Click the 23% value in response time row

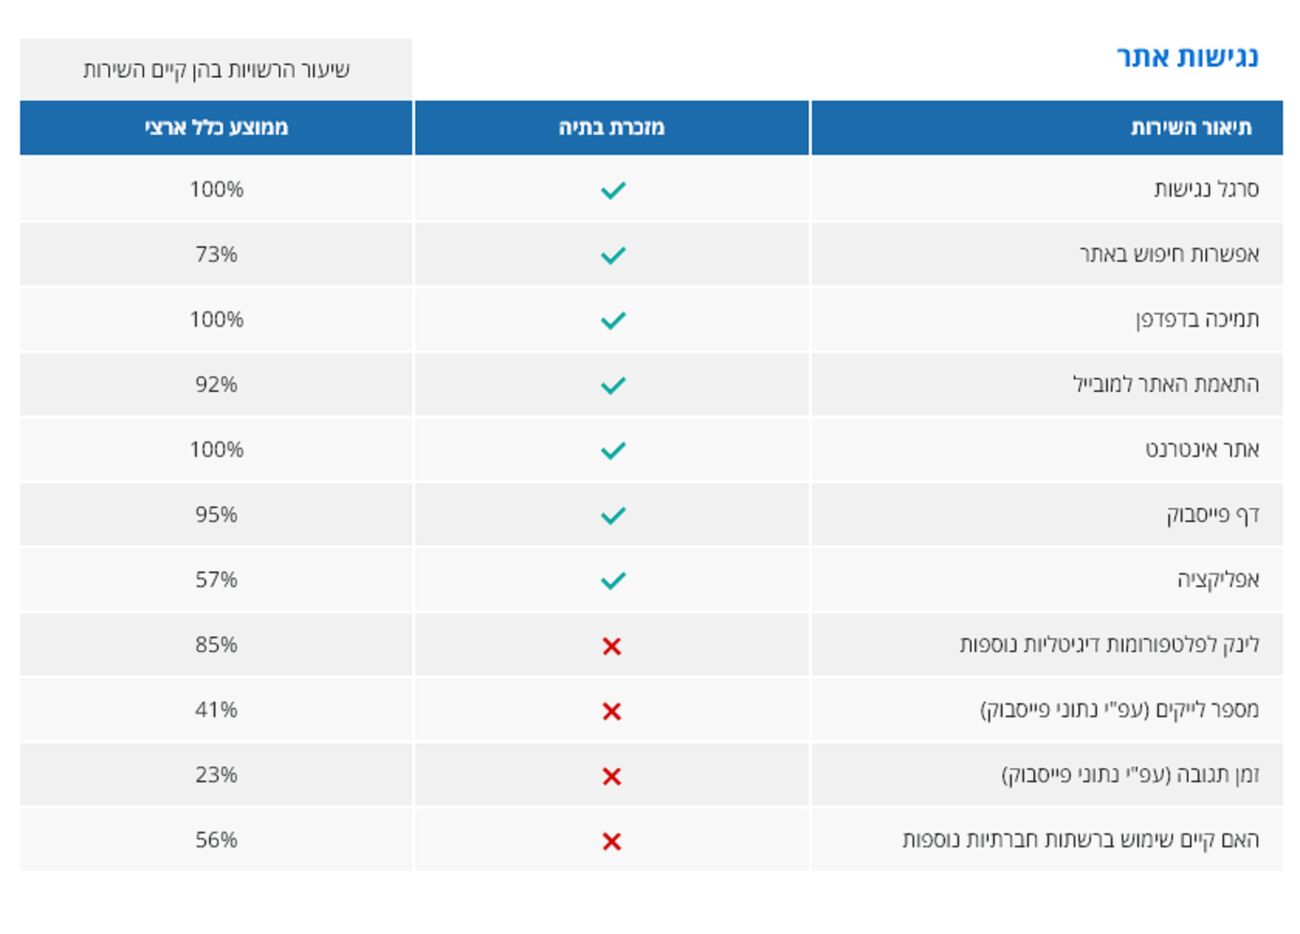(216, 775)
